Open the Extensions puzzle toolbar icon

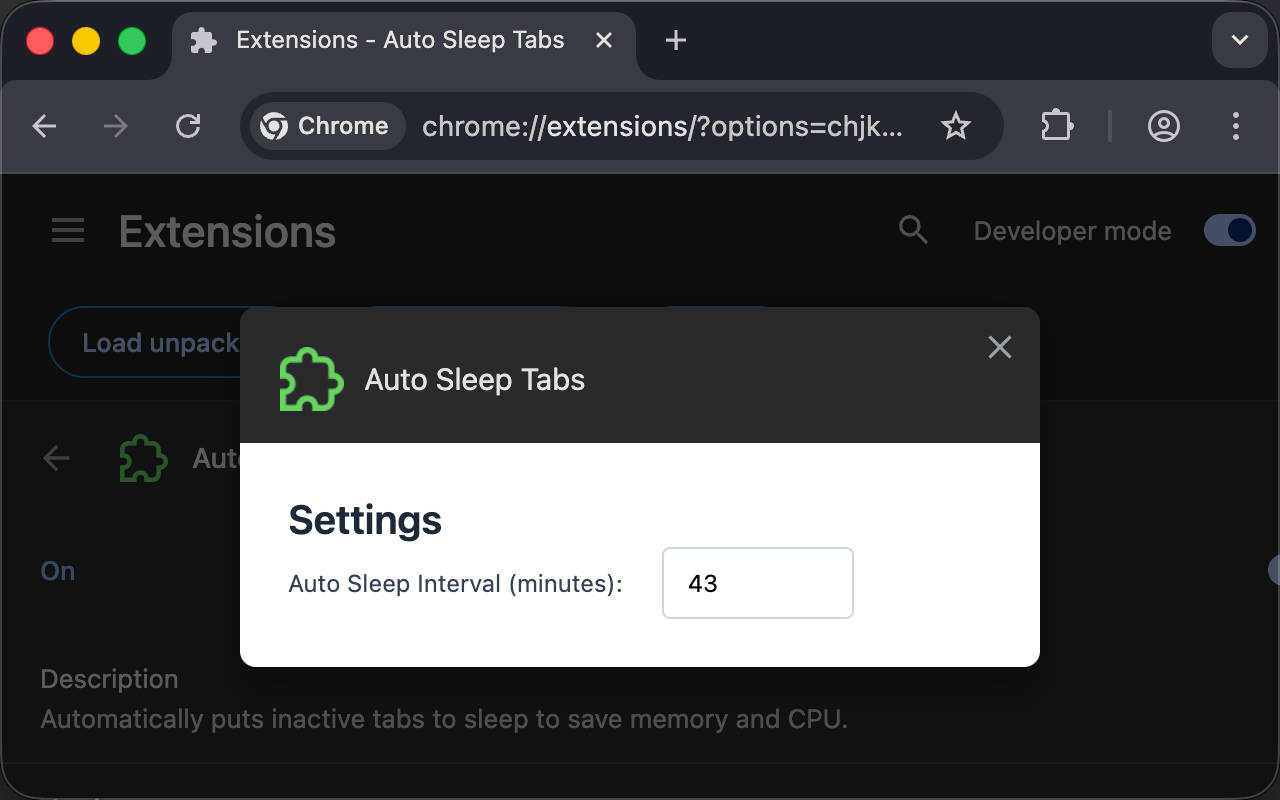pyautogui.click(x=1057, y=126)
